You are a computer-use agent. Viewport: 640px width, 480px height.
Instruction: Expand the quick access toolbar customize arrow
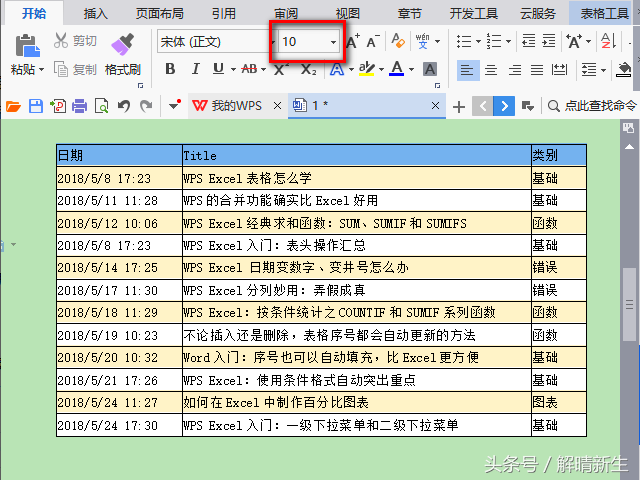pyautogui.click(x=174, y=106)
